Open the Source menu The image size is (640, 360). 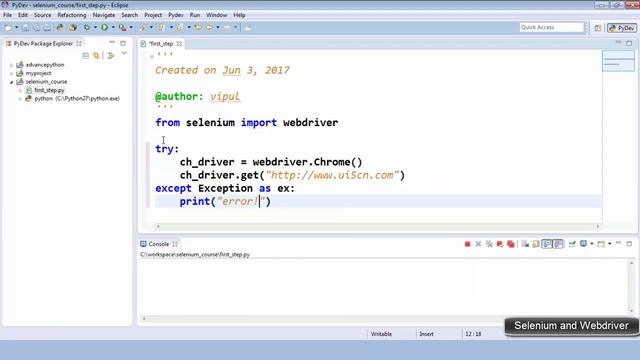(42, 15)
